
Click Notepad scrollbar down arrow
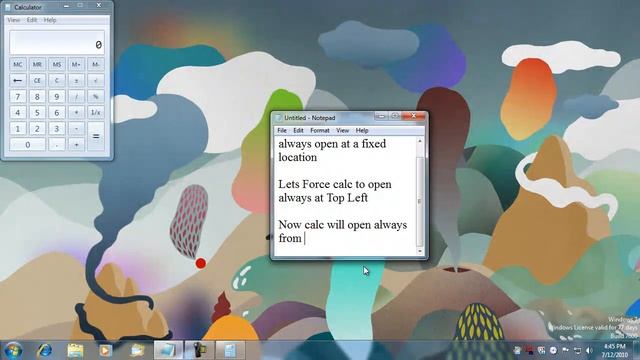tap(420, 251)
